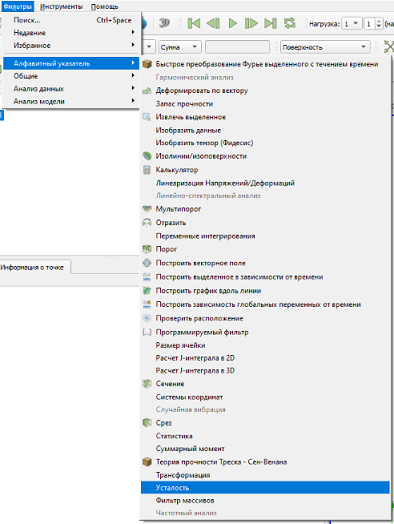Jump to first frame

pos(194,23)
